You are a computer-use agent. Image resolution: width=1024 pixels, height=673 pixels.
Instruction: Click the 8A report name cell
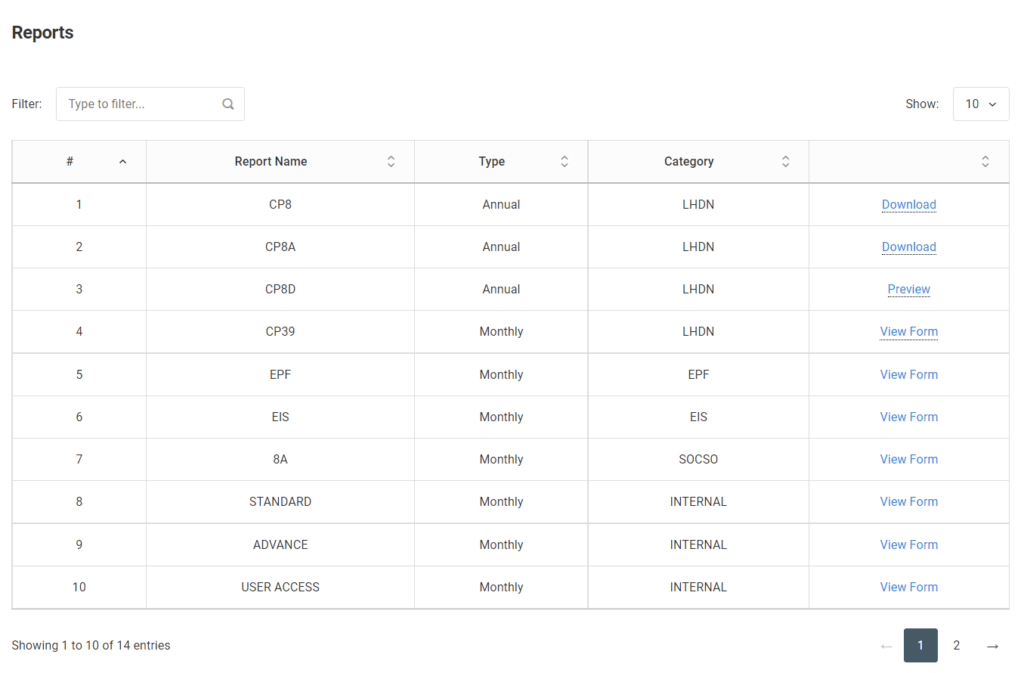click(x=280, y=460)
